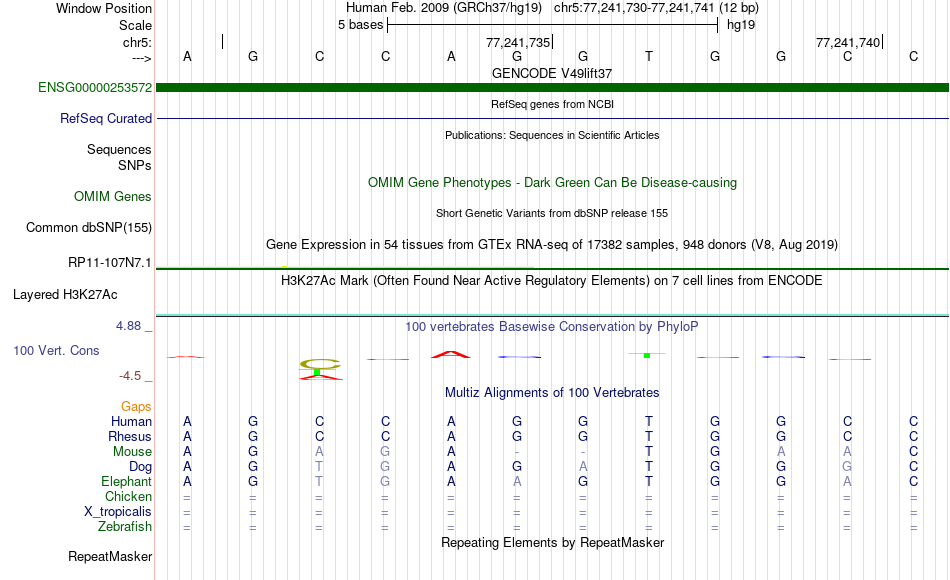Click the first A base in chr5 sequence row

187,56
